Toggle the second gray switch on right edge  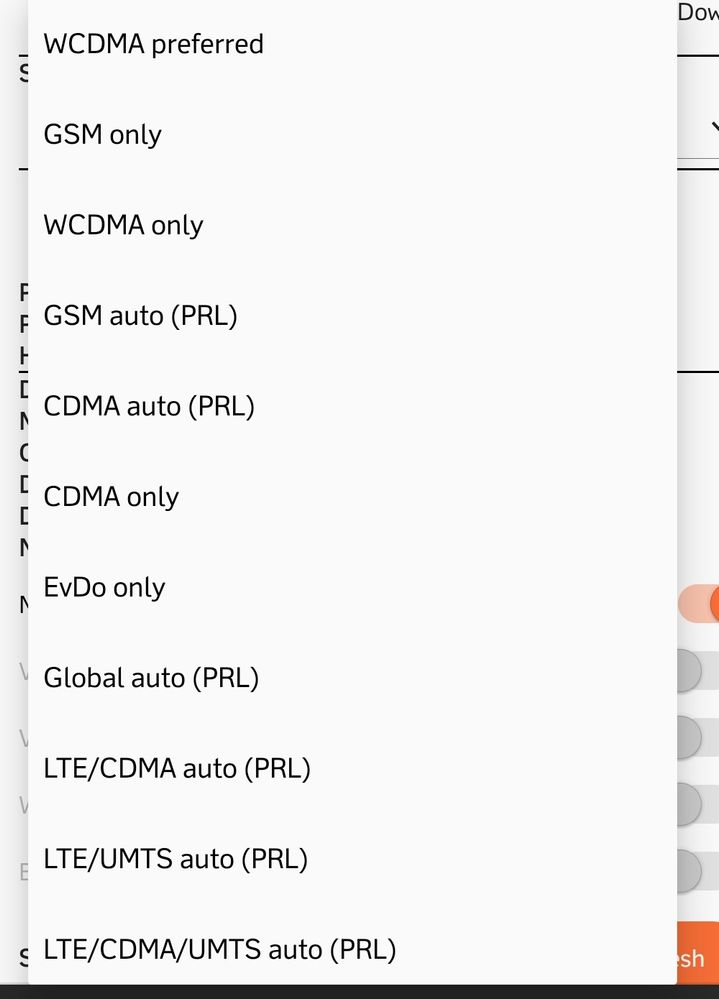698,737
